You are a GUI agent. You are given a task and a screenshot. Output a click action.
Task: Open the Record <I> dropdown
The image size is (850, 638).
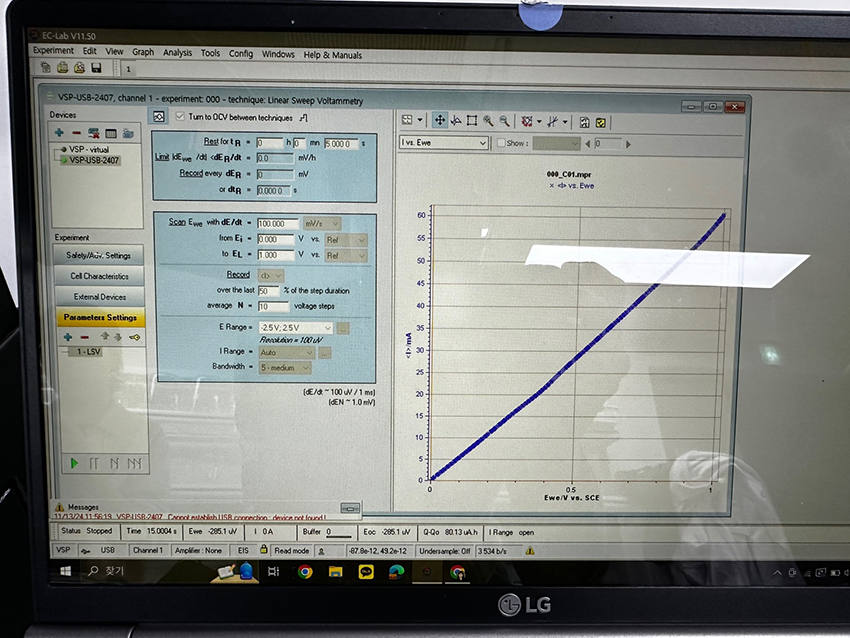click(271, 275)
